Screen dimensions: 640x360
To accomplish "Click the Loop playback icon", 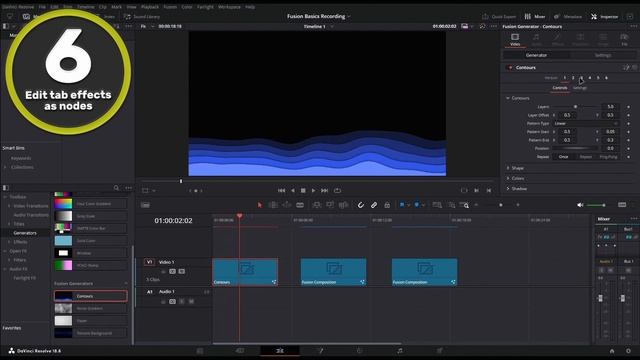I will click(337, 191).
